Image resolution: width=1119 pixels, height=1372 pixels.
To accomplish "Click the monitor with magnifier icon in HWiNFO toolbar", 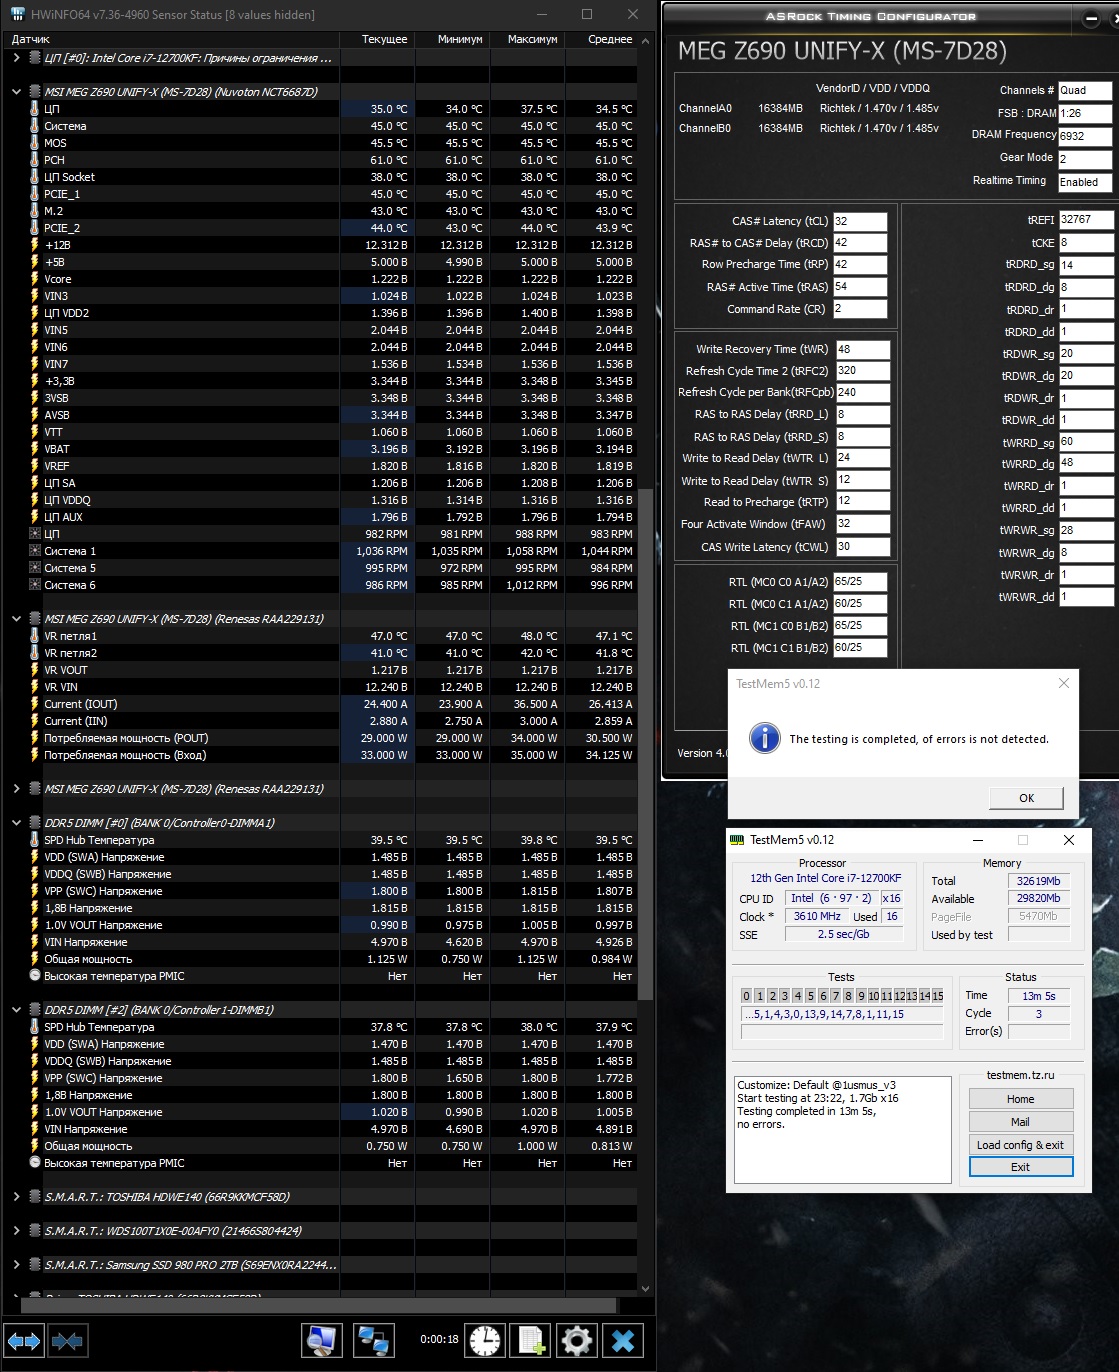I will coord(322,1340).
